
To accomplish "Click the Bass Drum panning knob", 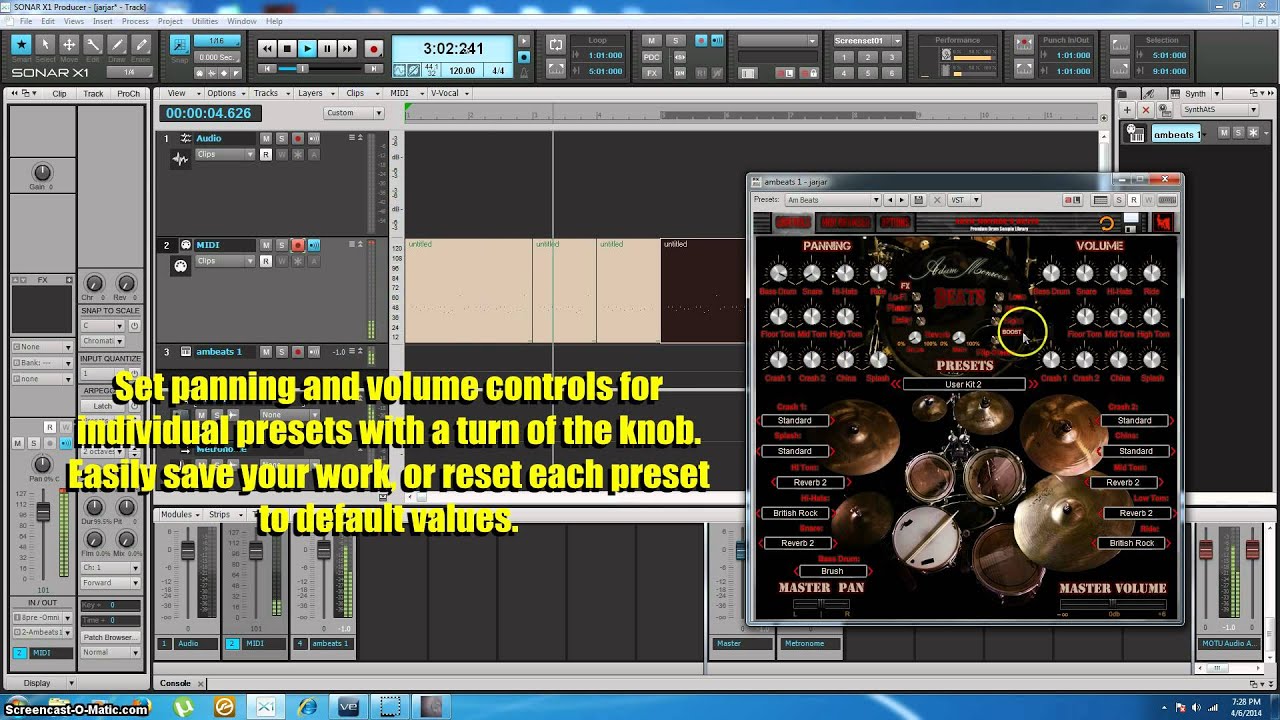I will tap(778, 273).
